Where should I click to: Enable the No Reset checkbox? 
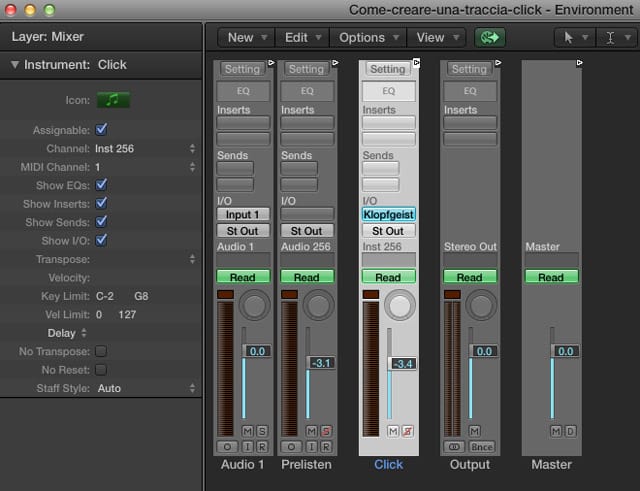coord(101,370)
